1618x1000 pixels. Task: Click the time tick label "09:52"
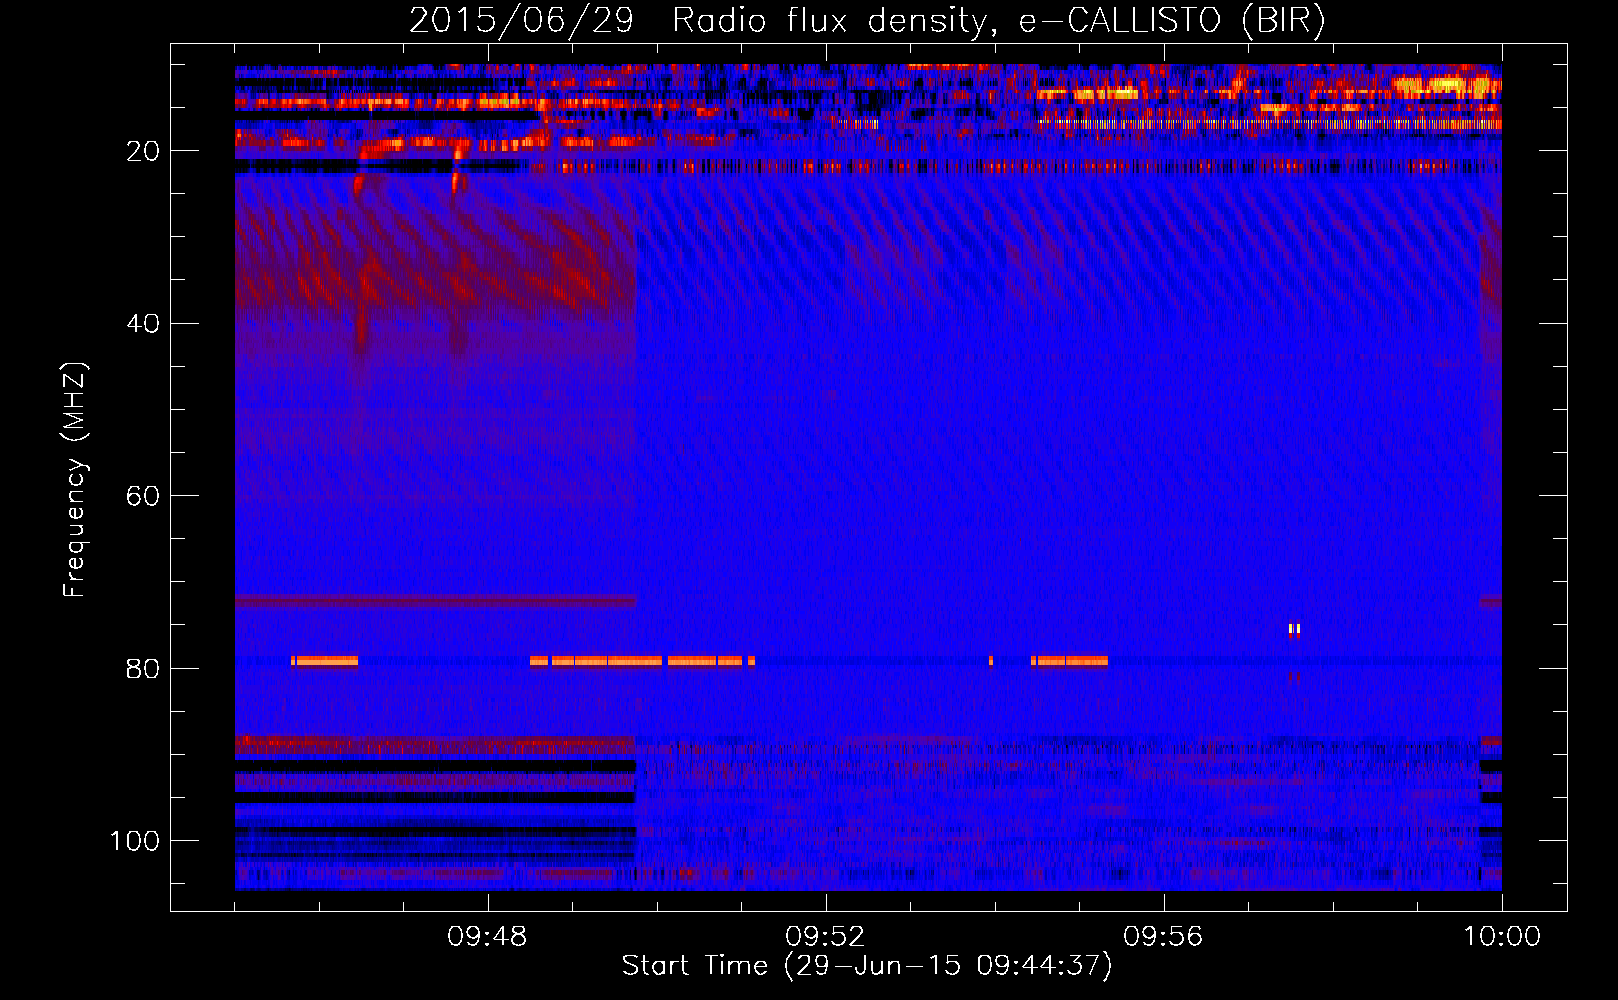coord(826,937)
